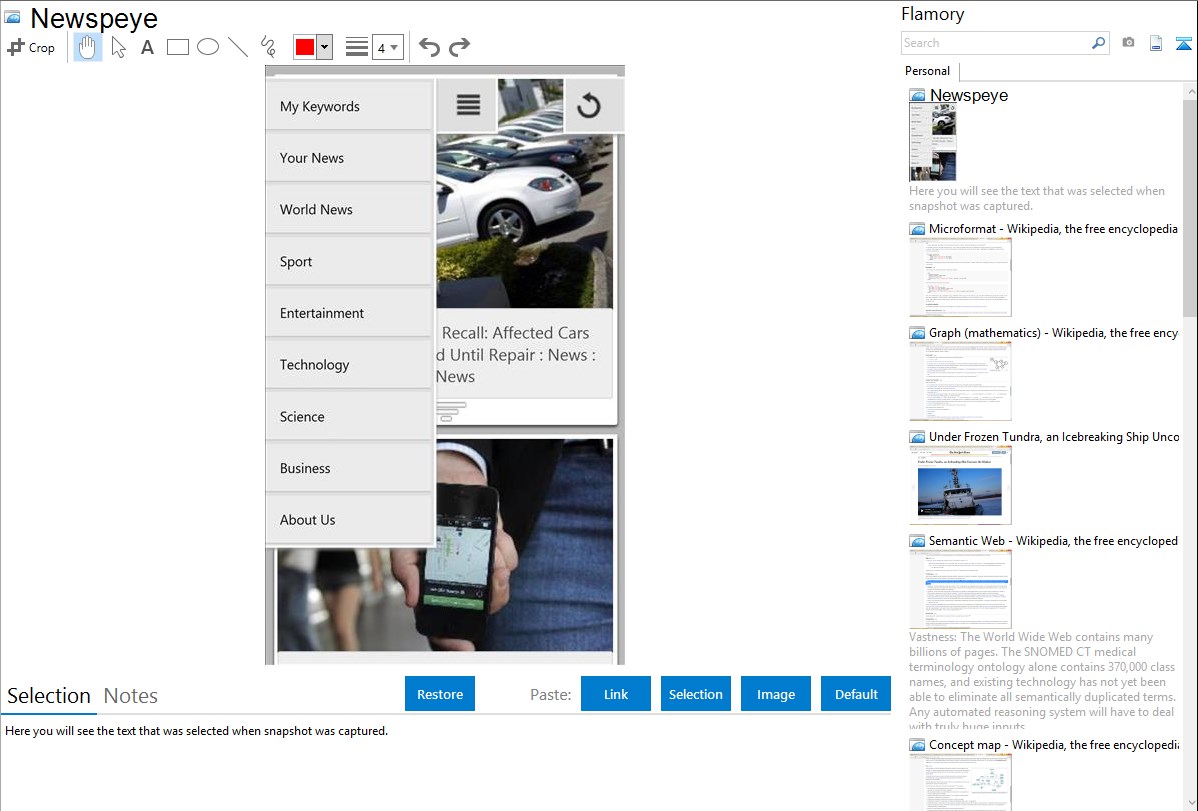
Task: Select the Crop tool
Action: point(31,47)
